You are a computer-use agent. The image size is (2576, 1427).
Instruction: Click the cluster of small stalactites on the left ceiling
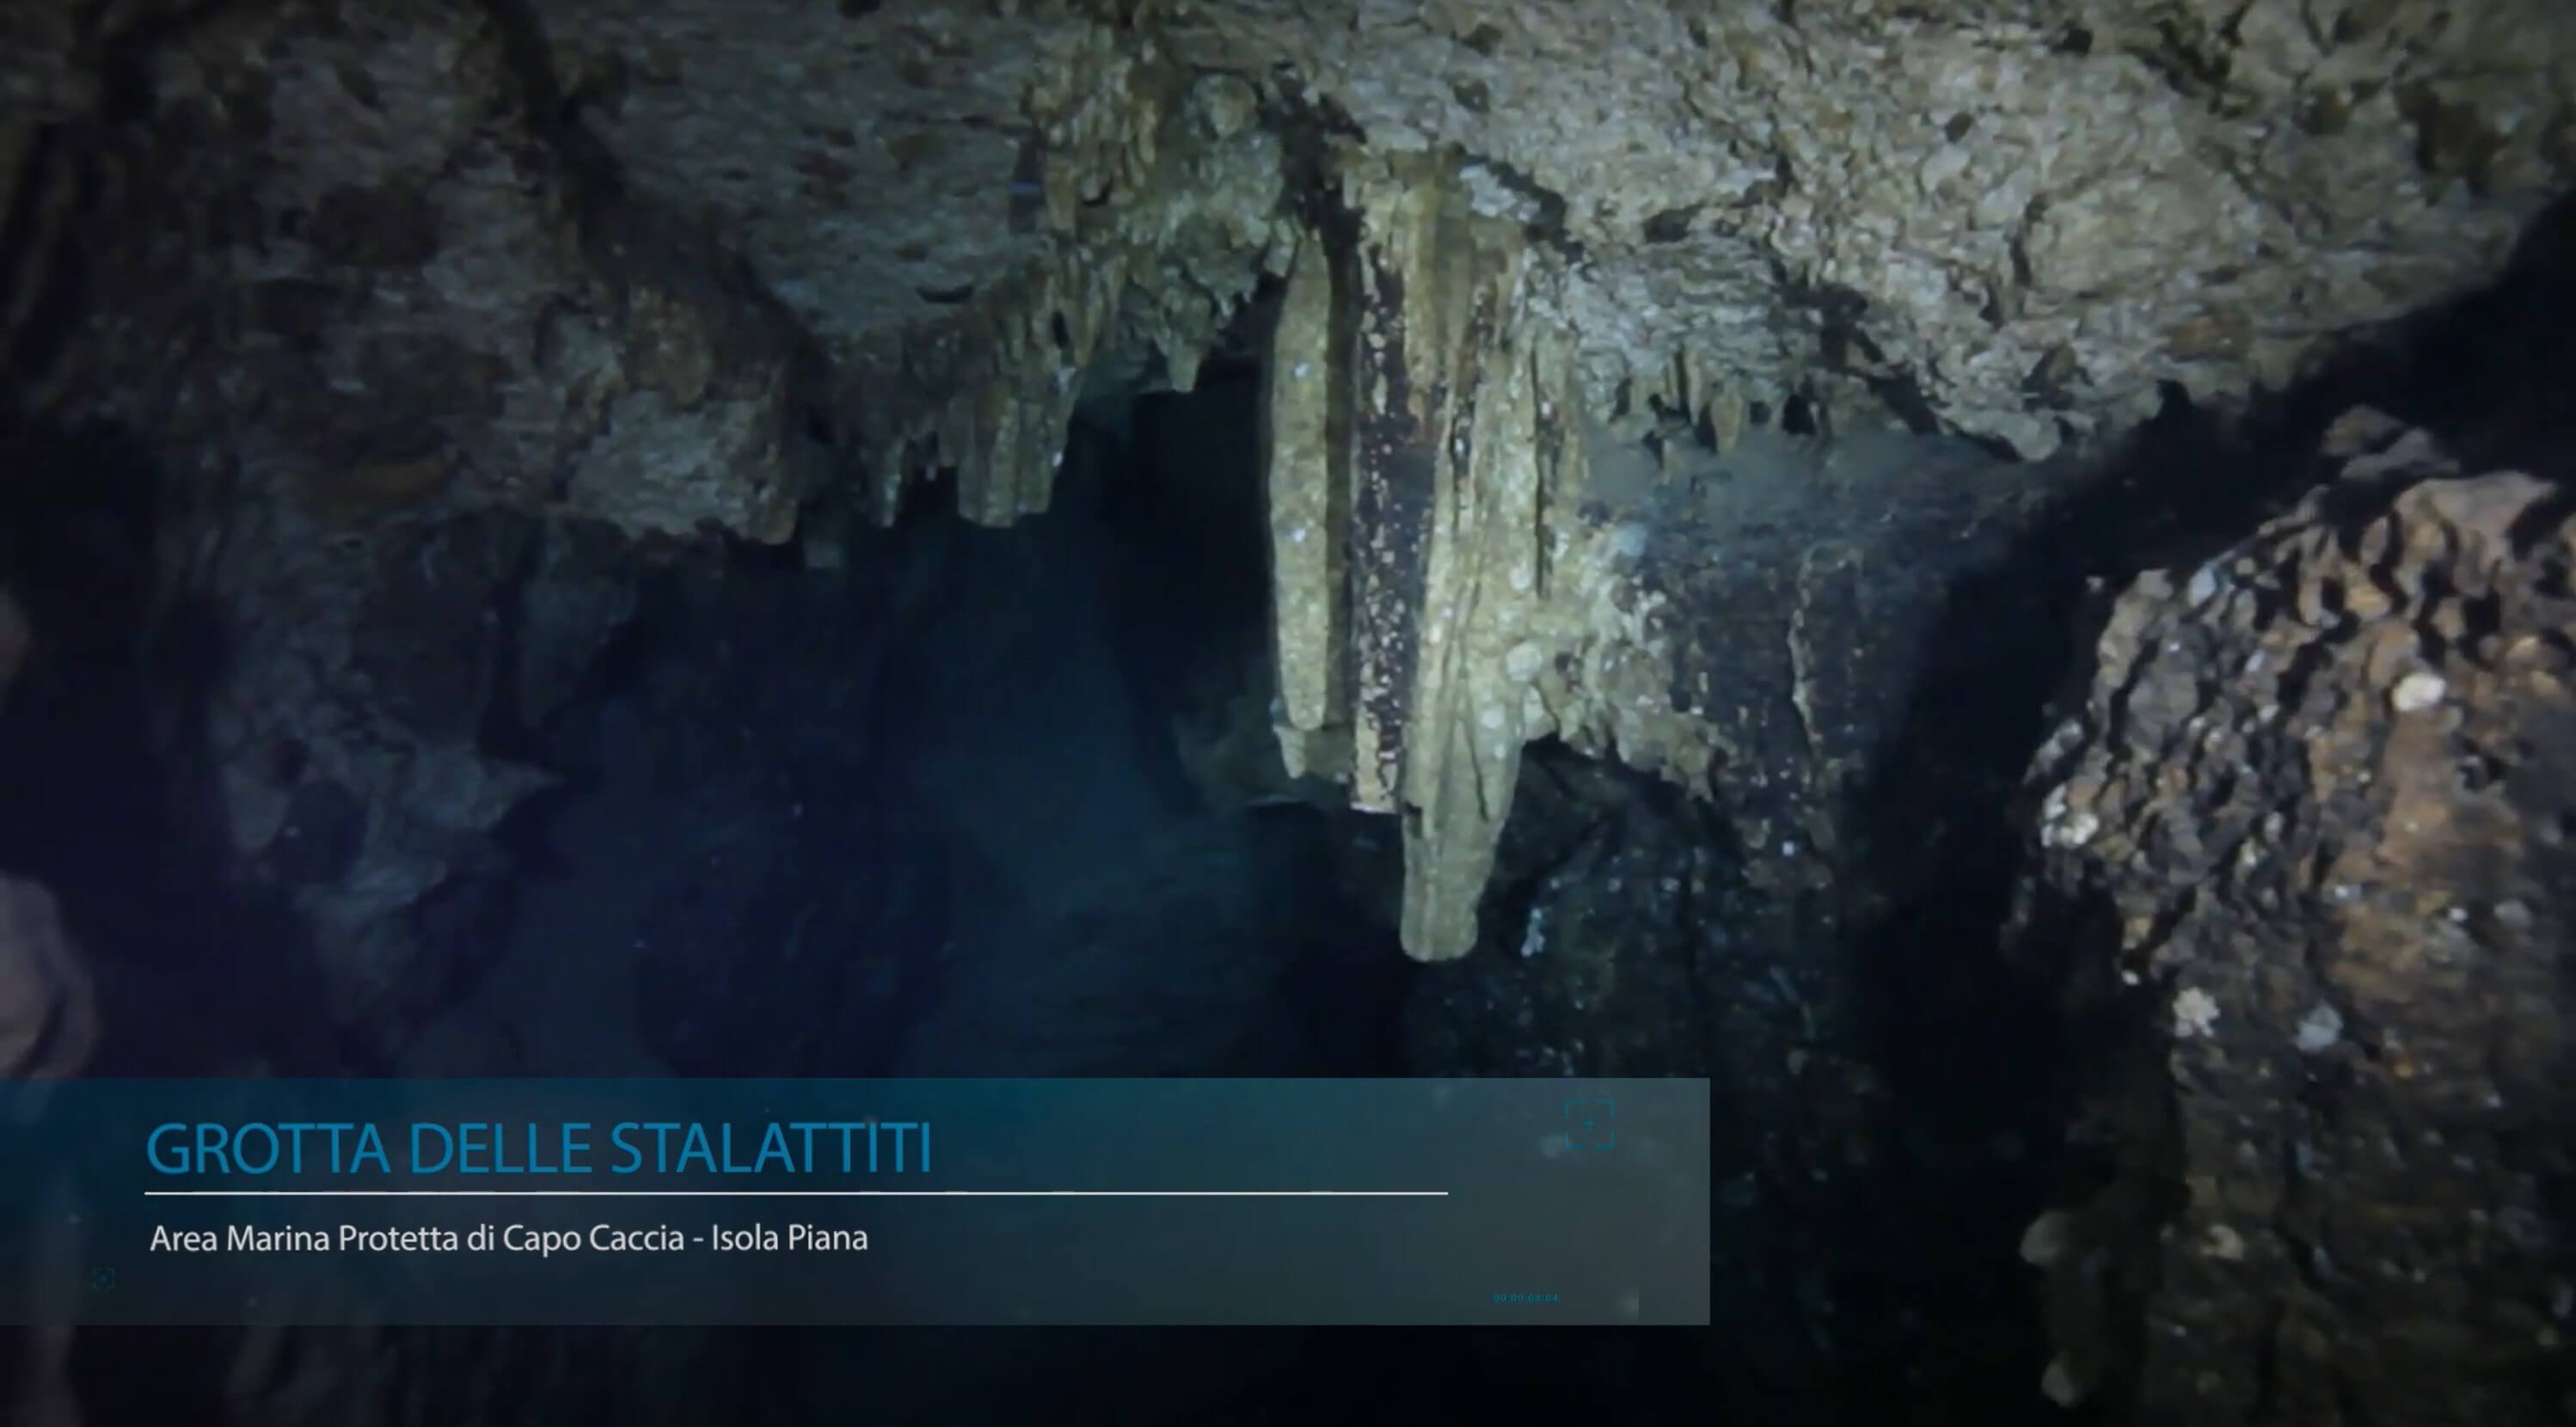[x=1000, y=440]
